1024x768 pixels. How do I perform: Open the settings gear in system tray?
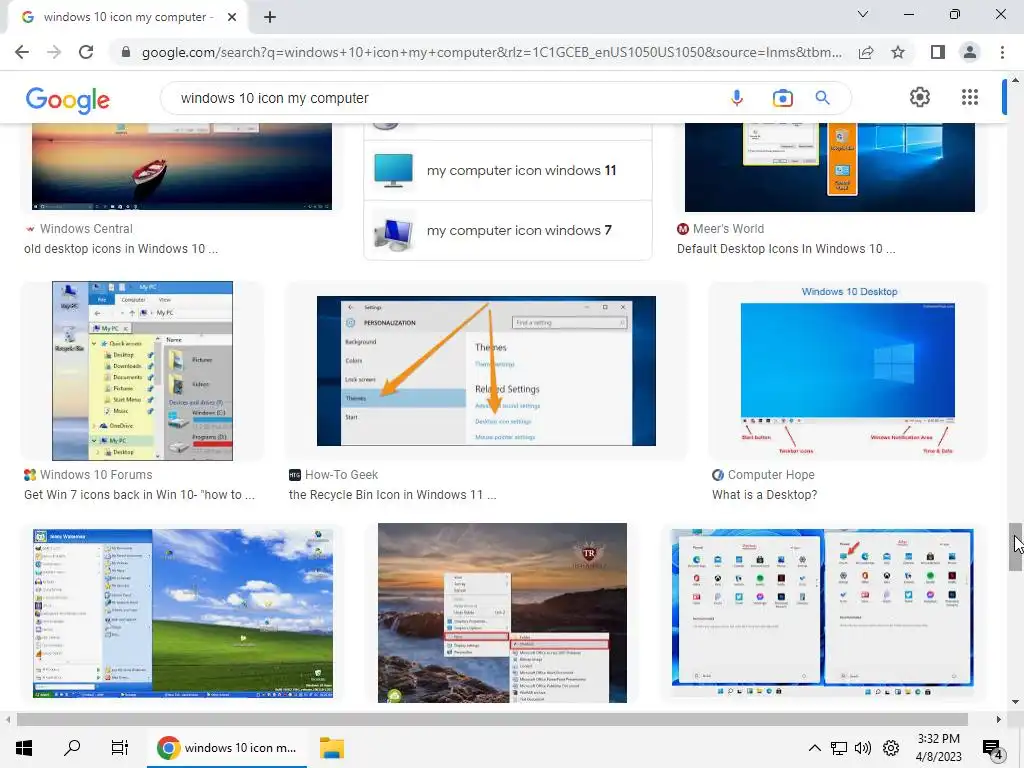tap(891, 748)
